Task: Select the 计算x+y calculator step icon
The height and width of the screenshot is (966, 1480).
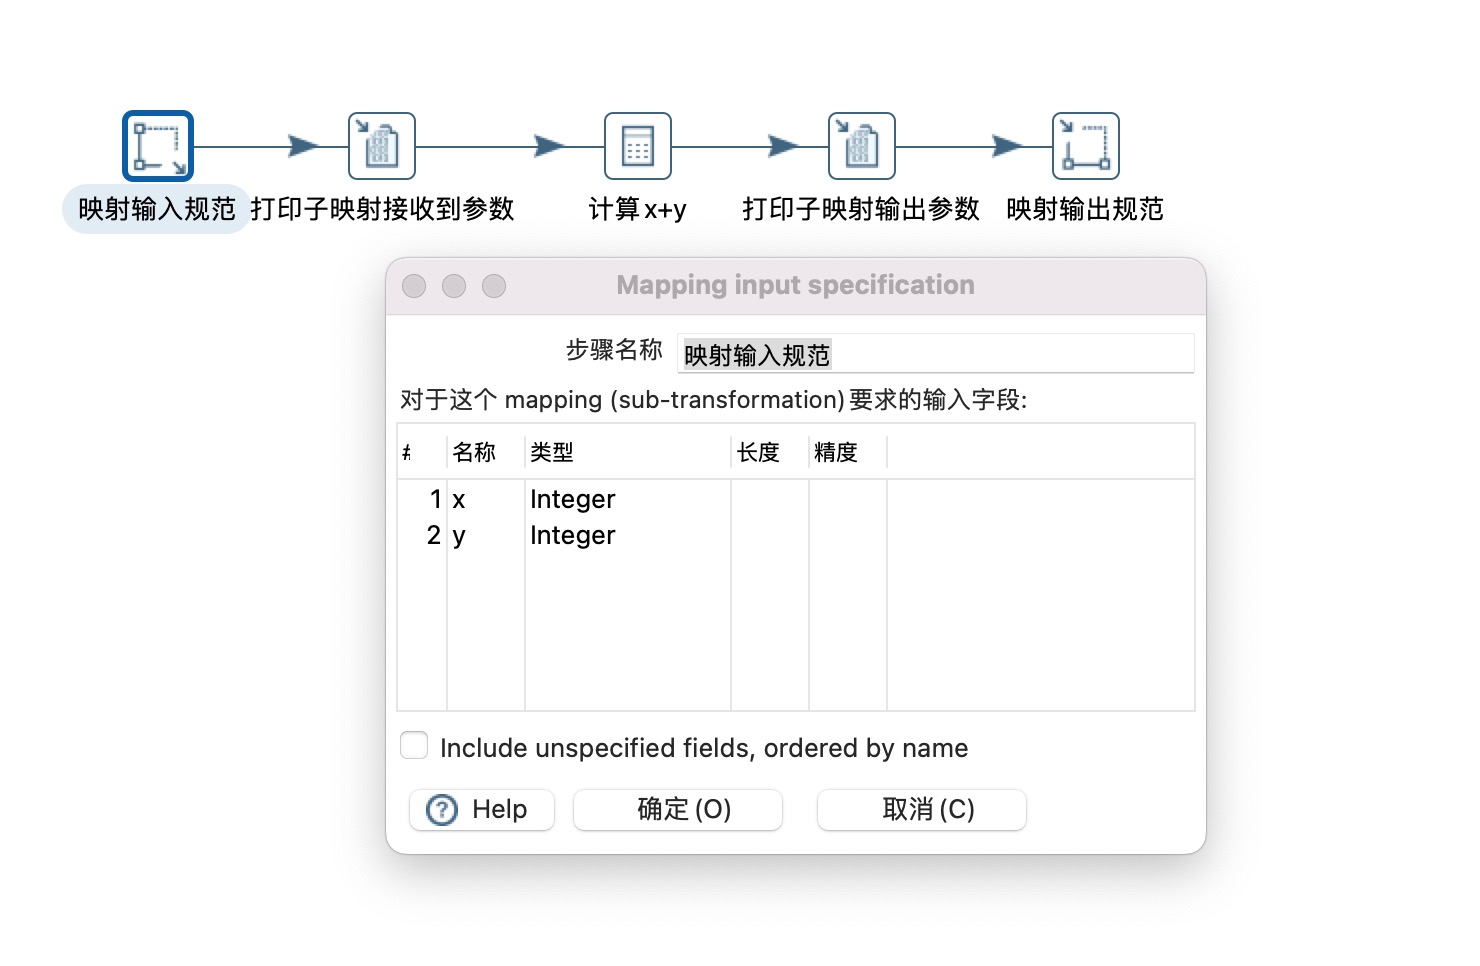Action: (x=637, y=146)
